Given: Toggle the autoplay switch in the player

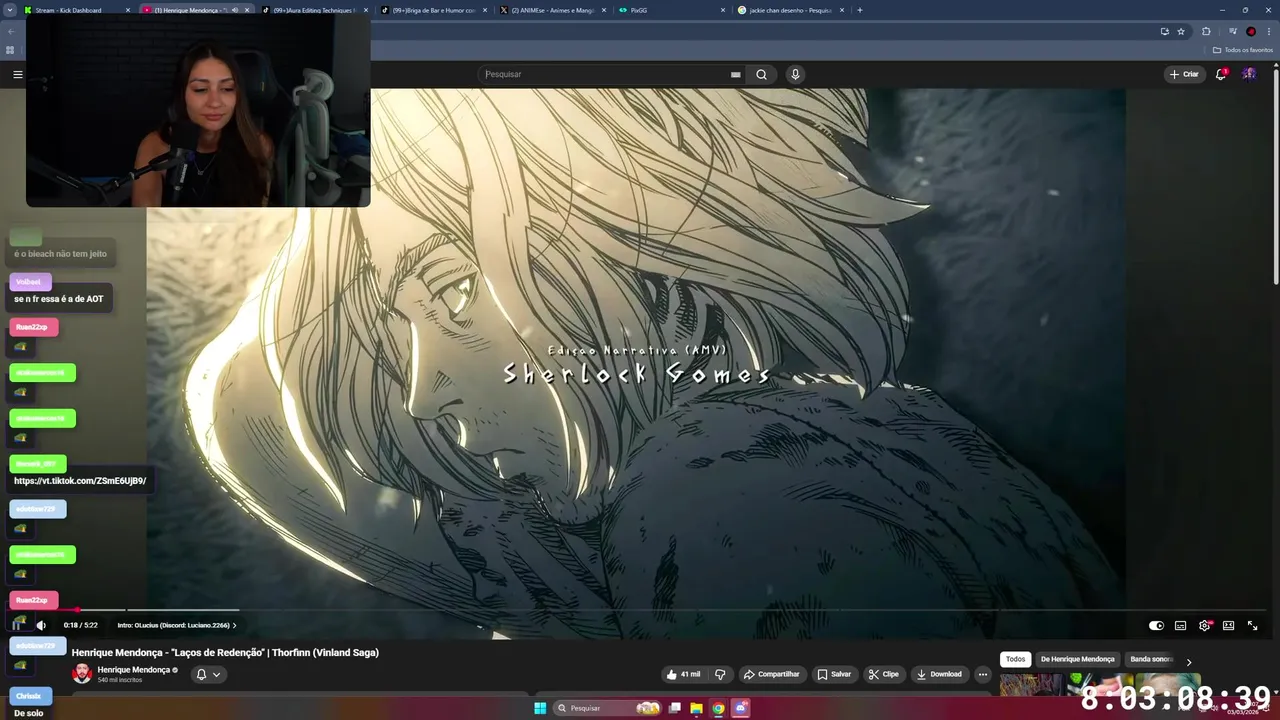Looking at the screenshot, I should (1156, 625).
